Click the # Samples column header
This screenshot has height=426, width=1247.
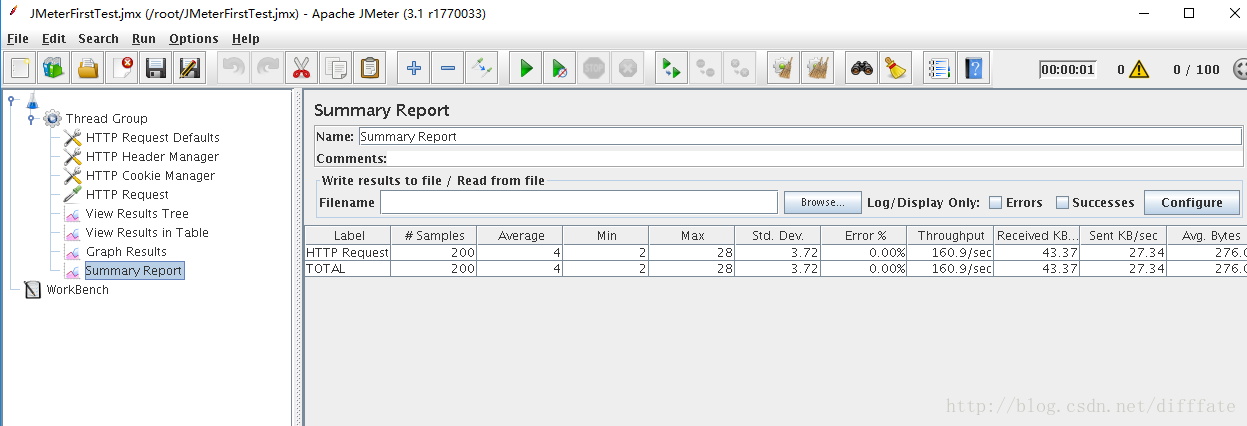433,235
